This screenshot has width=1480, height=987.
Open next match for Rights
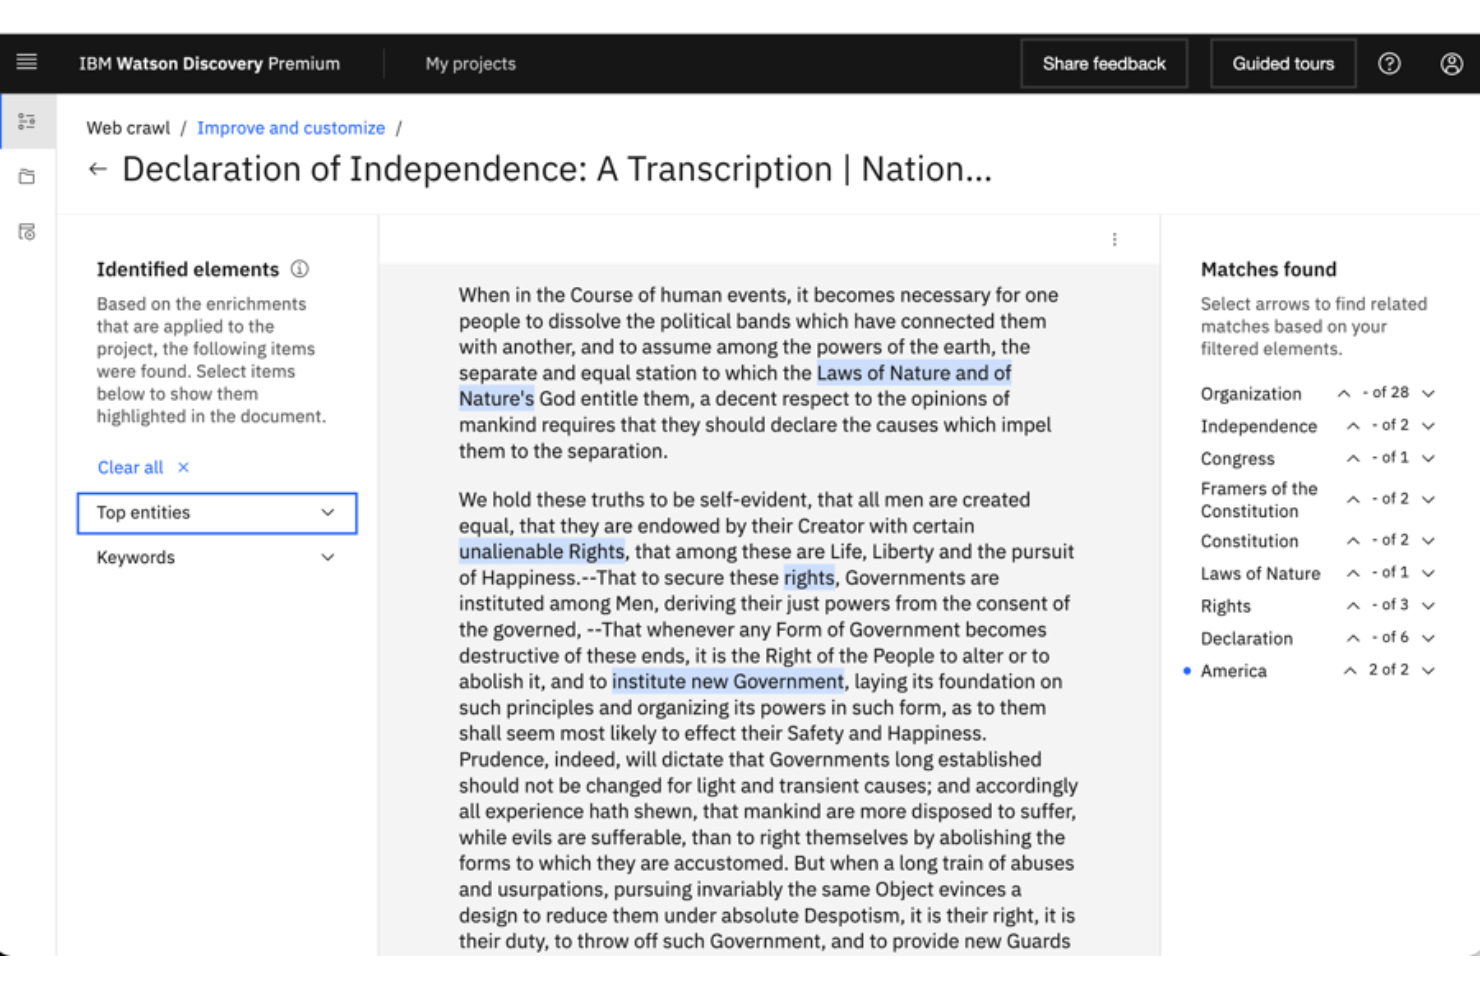[1428, 605]
